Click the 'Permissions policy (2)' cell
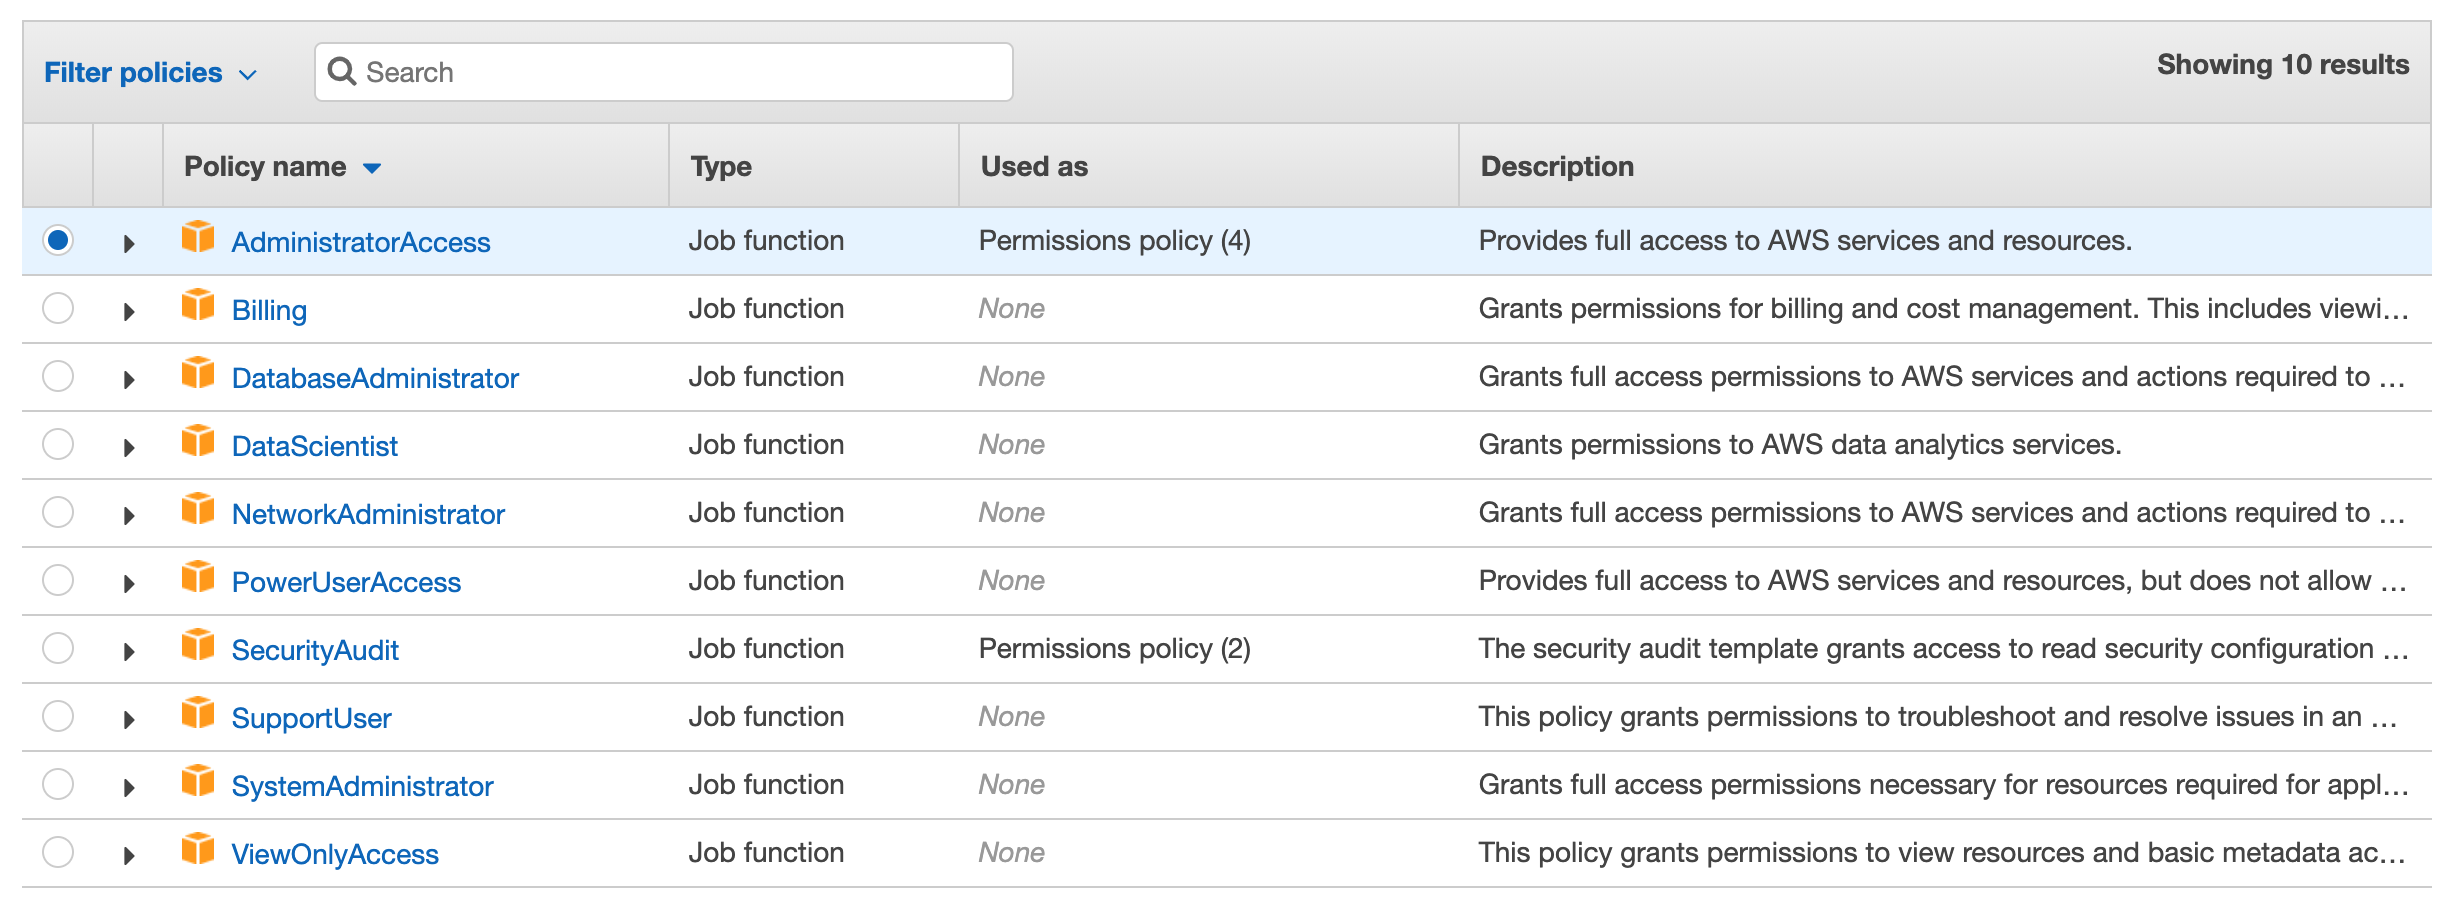 pyautogui.click(x=1115, y=648)
